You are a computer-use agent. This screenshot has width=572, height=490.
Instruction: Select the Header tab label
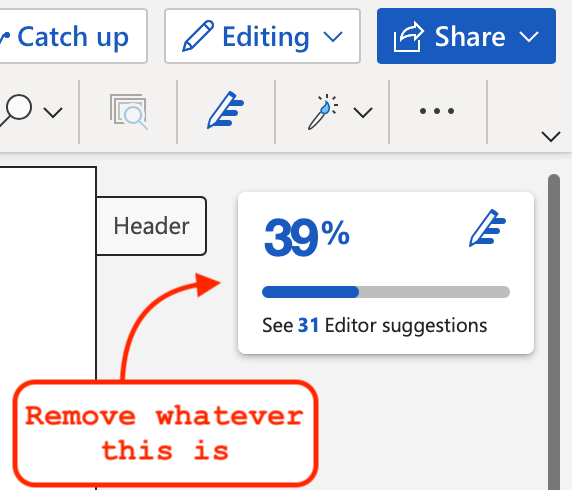tap(151, 226)
